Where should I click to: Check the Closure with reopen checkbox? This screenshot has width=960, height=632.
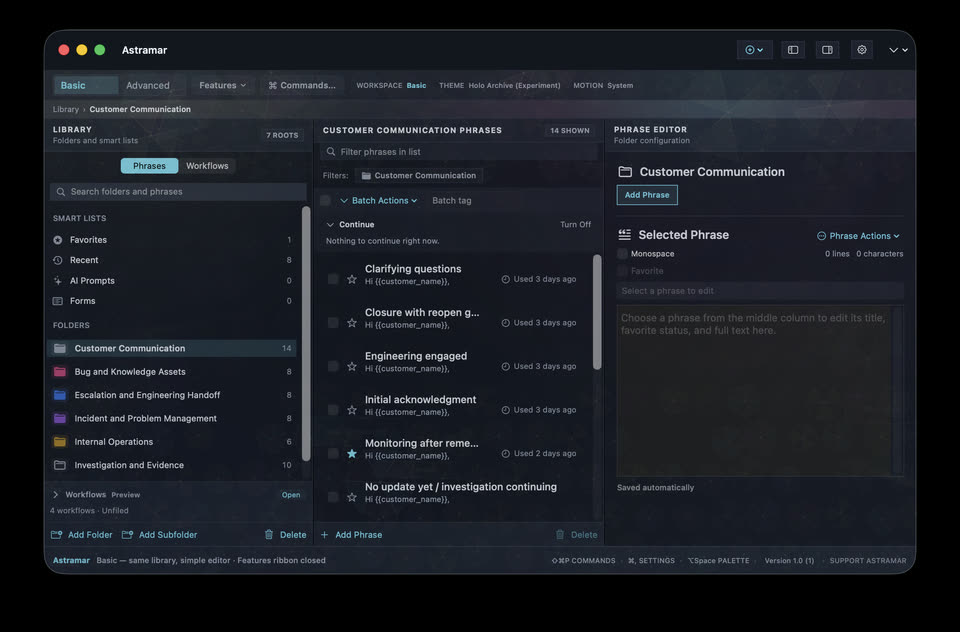tap(333, 323)
